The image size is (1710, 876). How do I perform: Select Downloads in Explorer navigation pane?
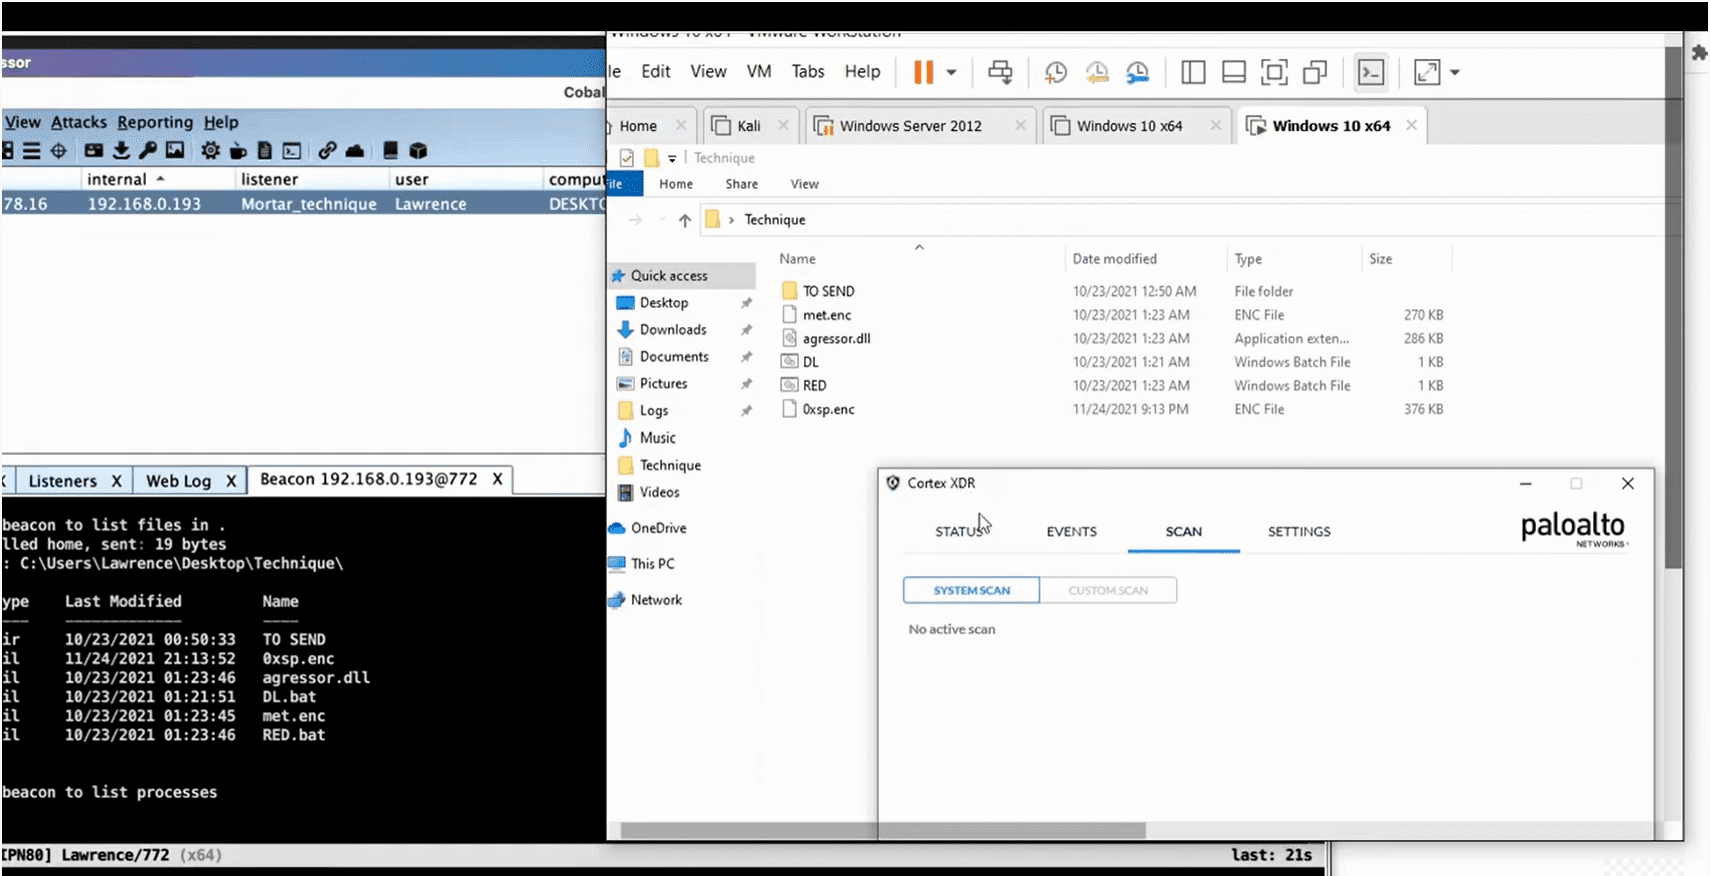(673, 330)
